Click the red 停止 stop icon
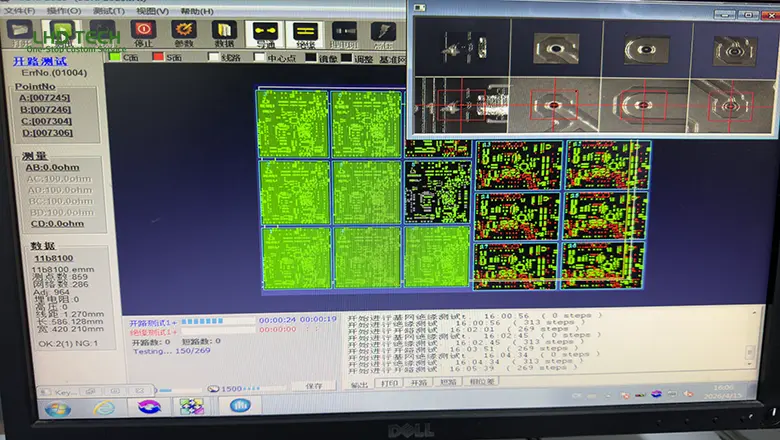Screen dimensions: 780x440 click(x=144, y=30)
